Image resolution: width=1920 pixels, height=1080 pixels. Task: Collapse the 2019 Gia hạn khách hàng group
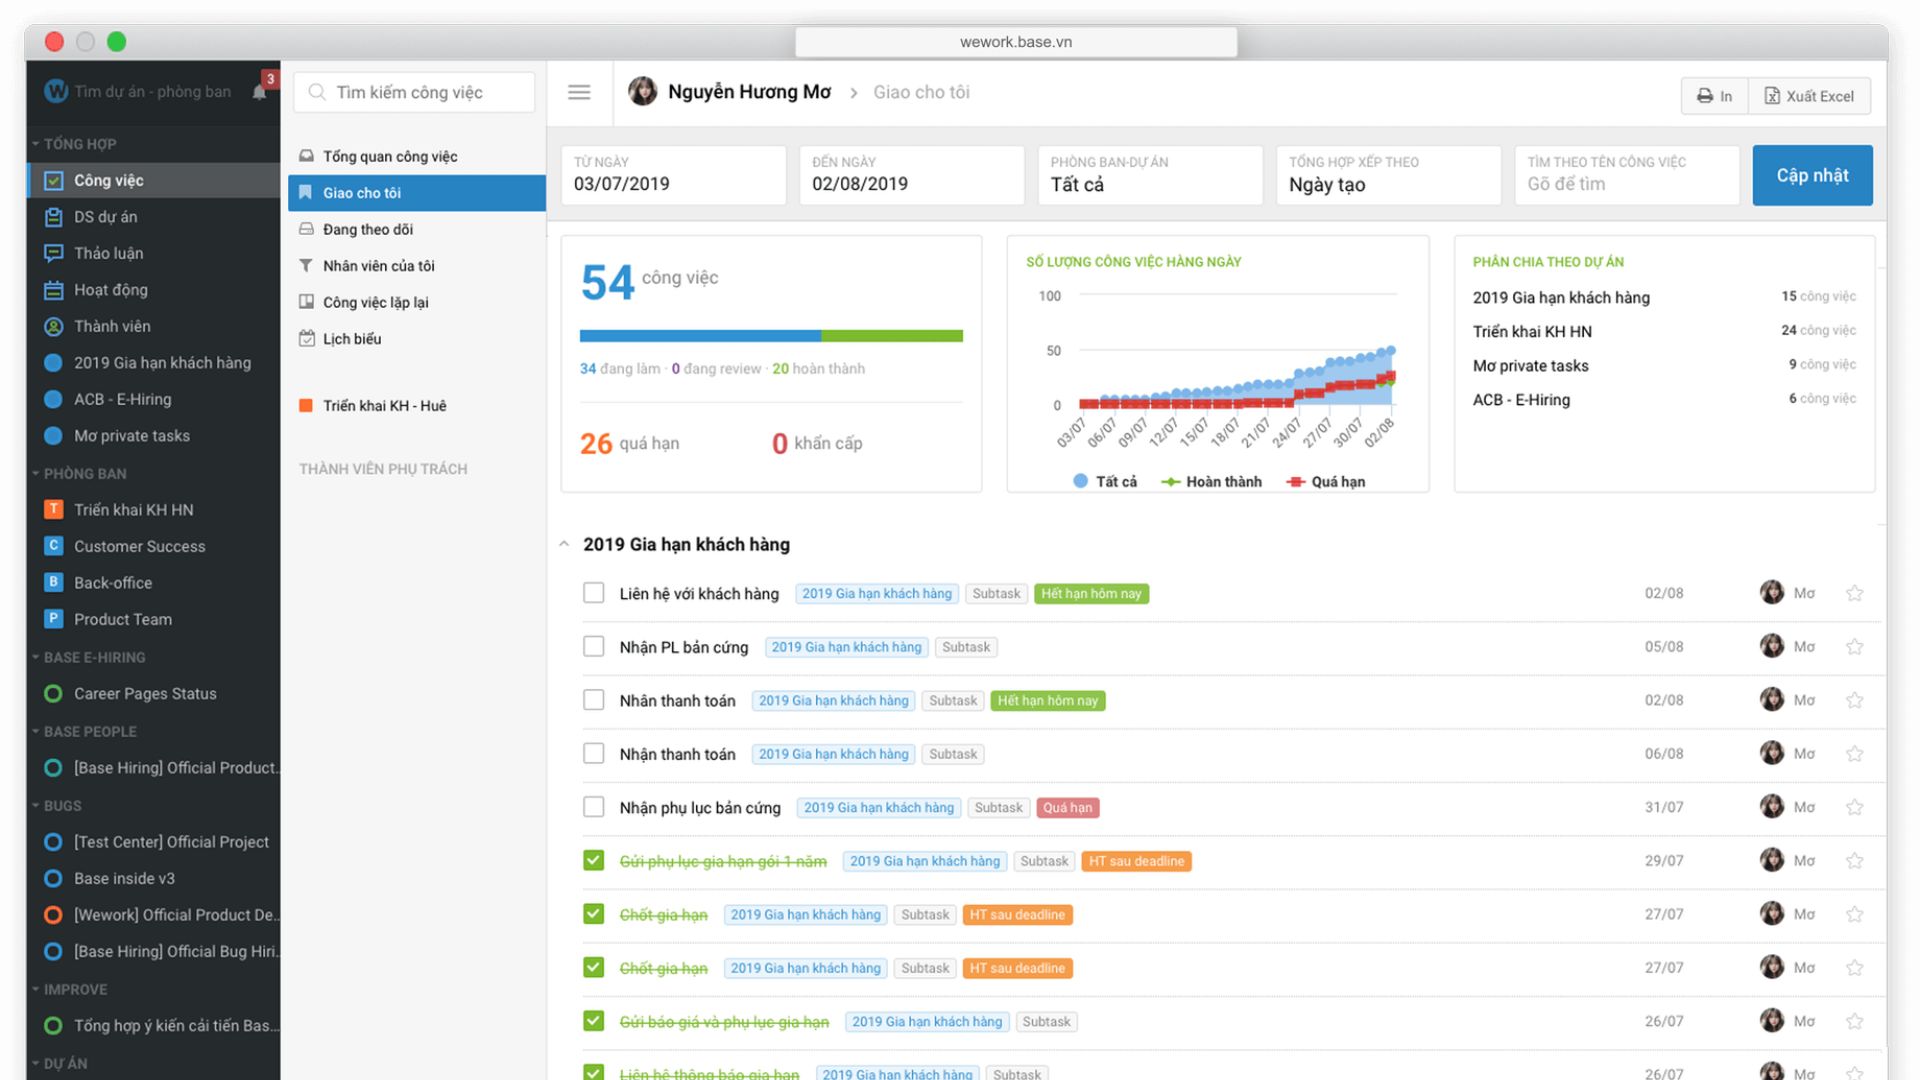(564, 544)
